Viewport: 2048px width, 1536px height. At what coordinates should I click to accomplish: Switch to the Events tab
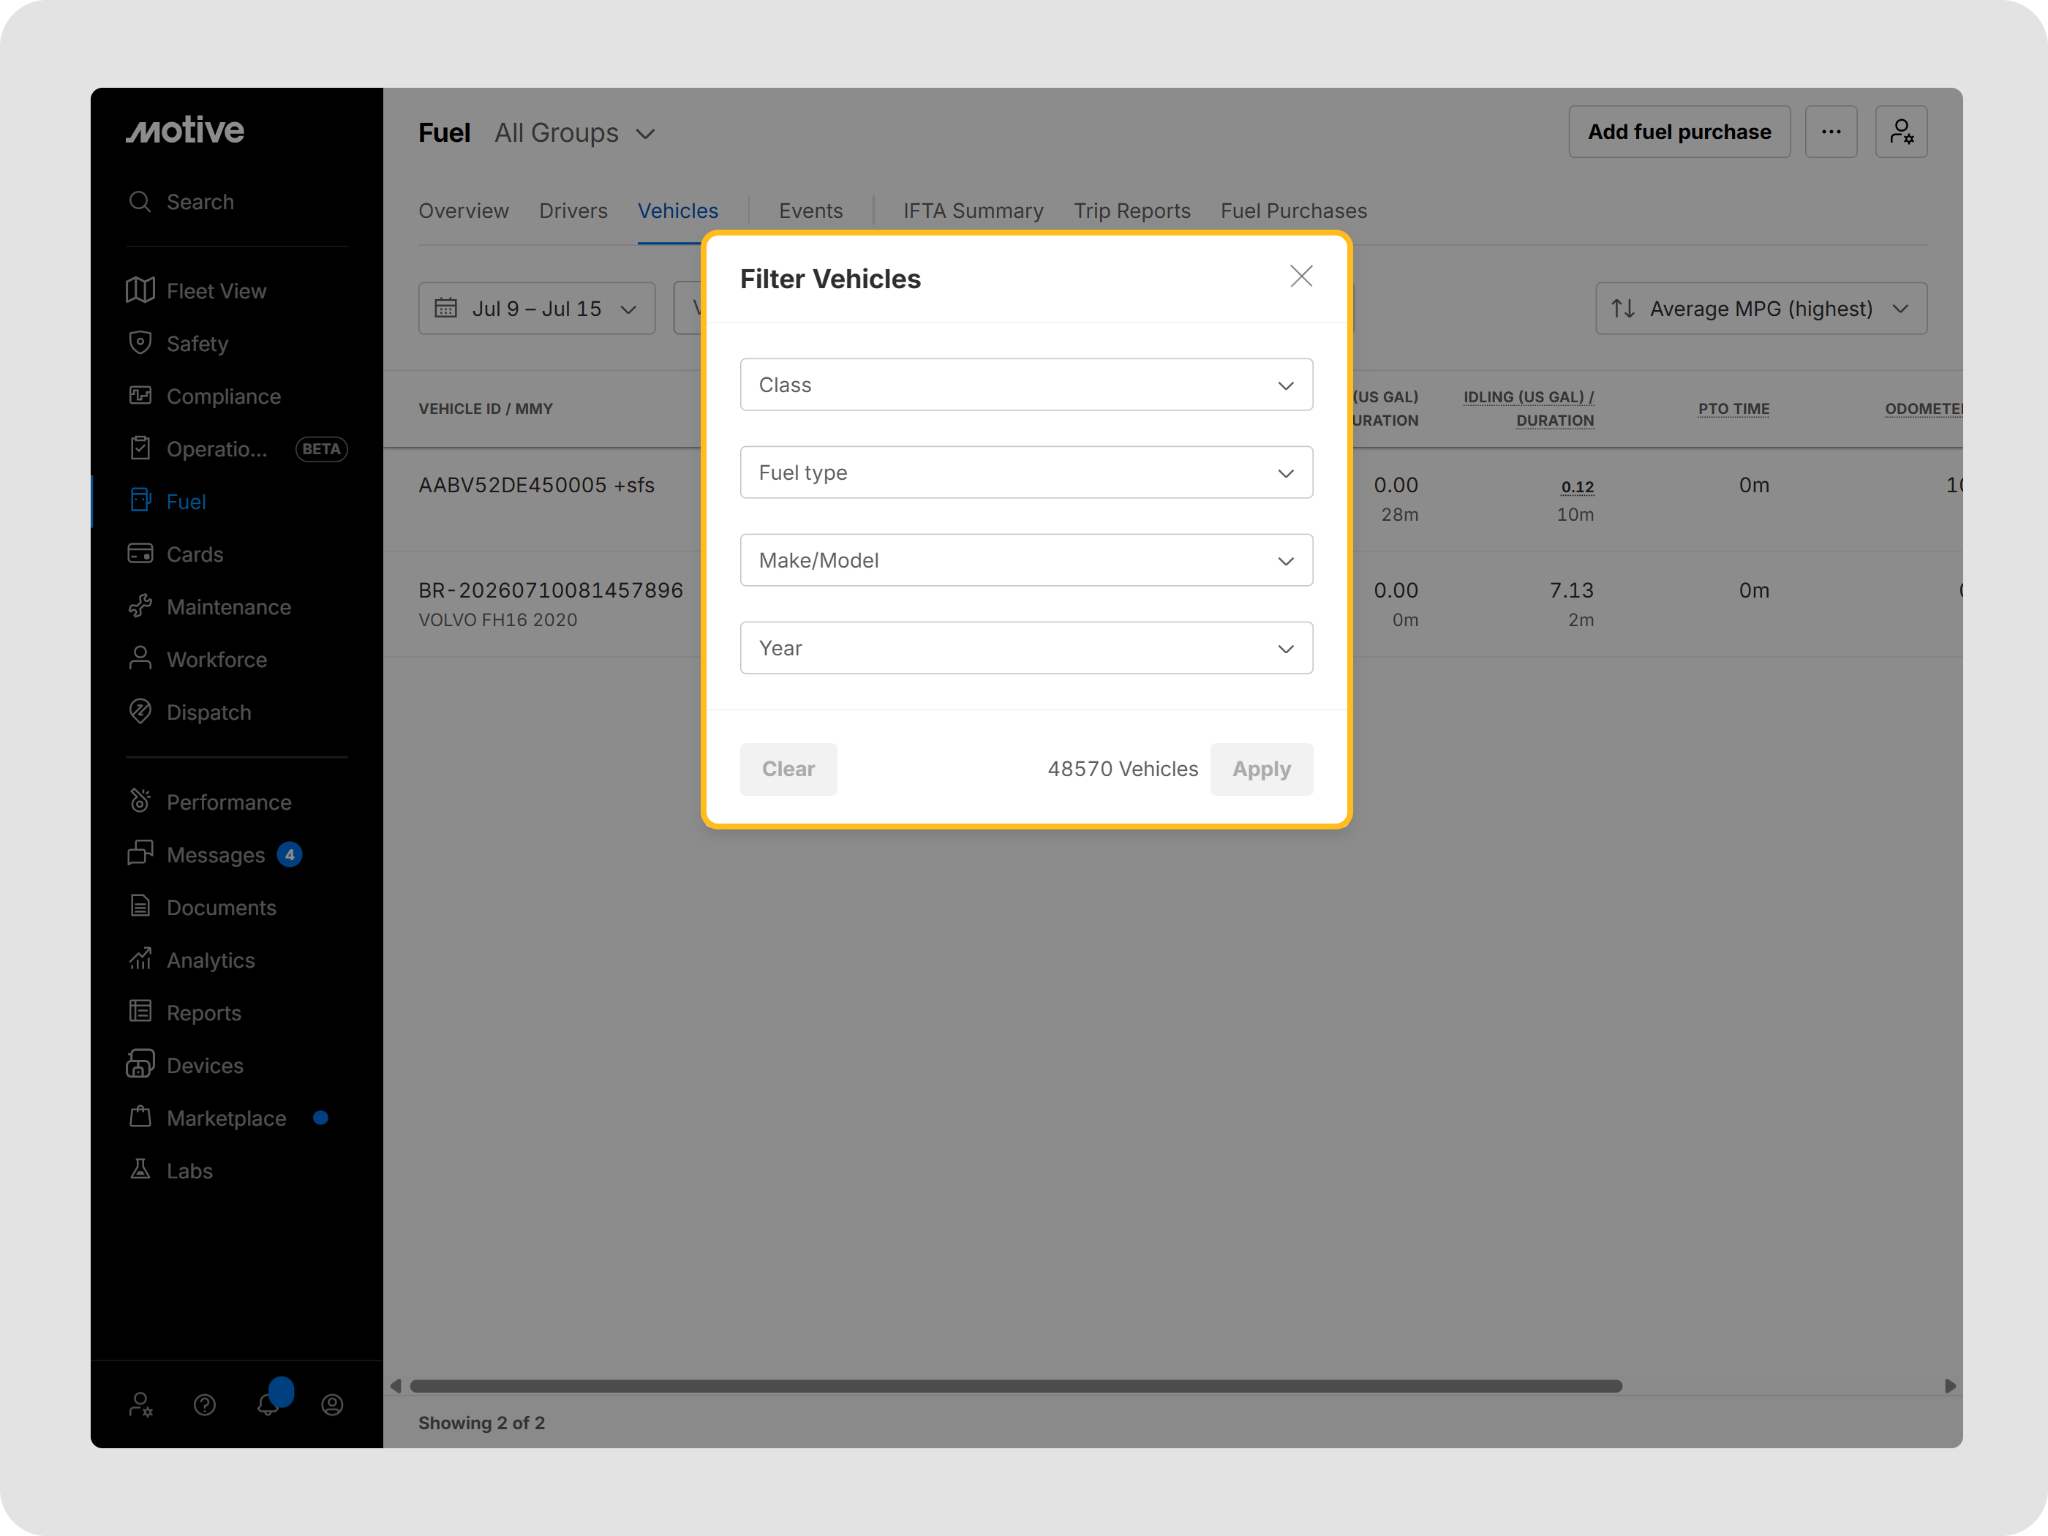[811, 211]
